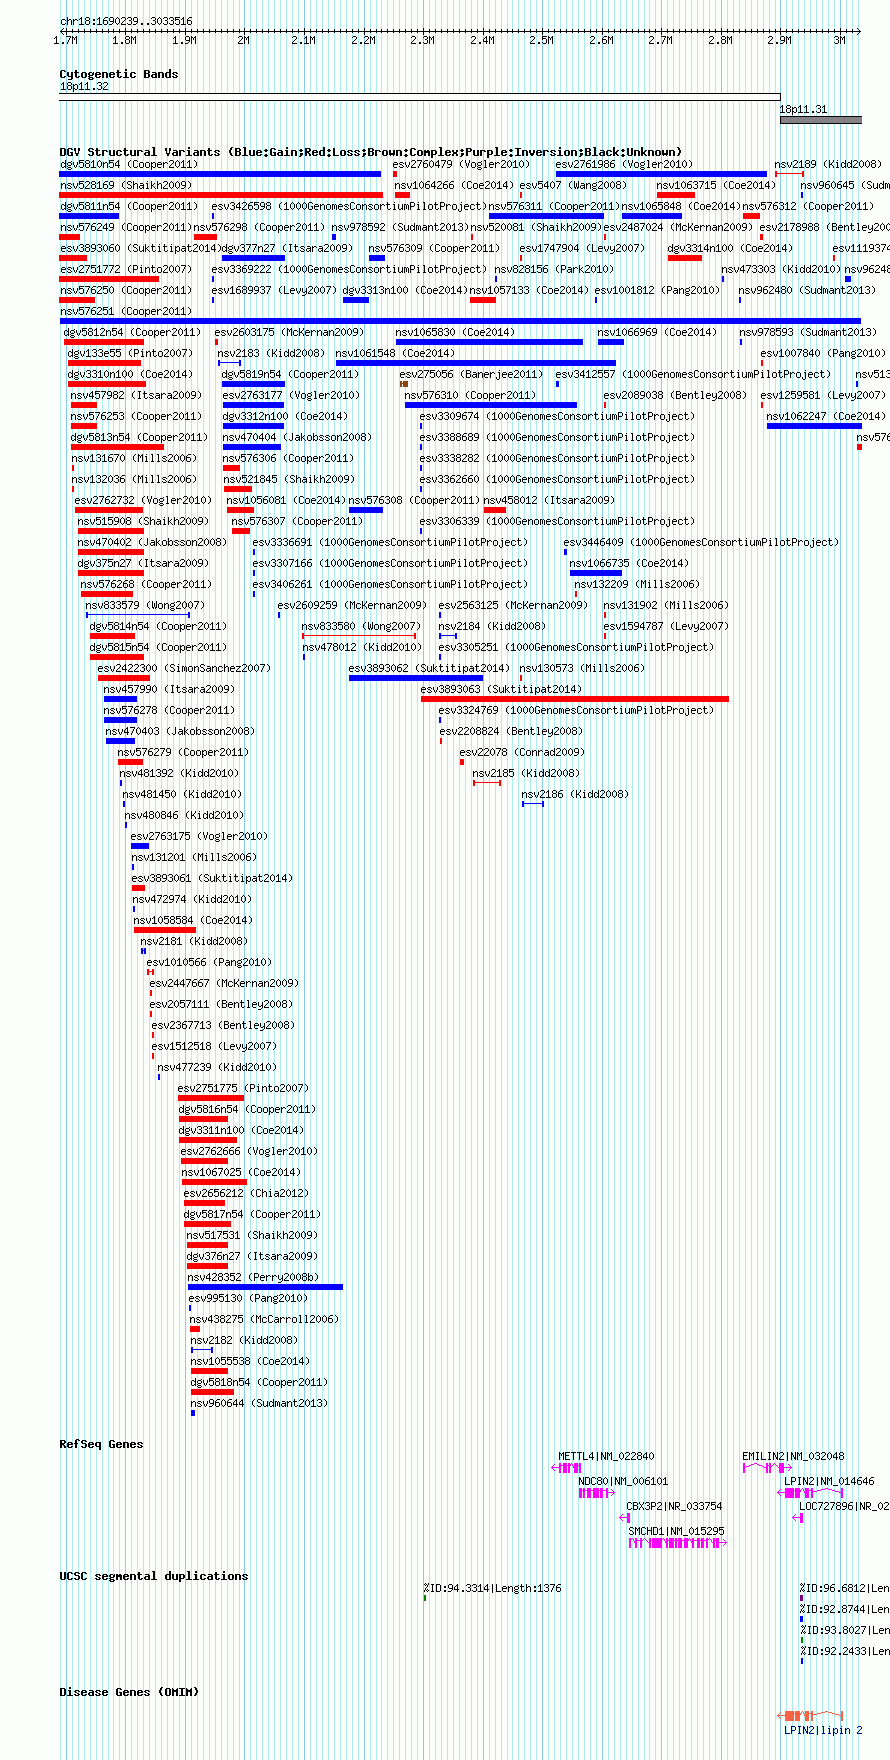Viewport: 890px width, 1760px height.
Task: Click the blue nsv428352 (Perry2008b) gain bar
Action: 265,1287
